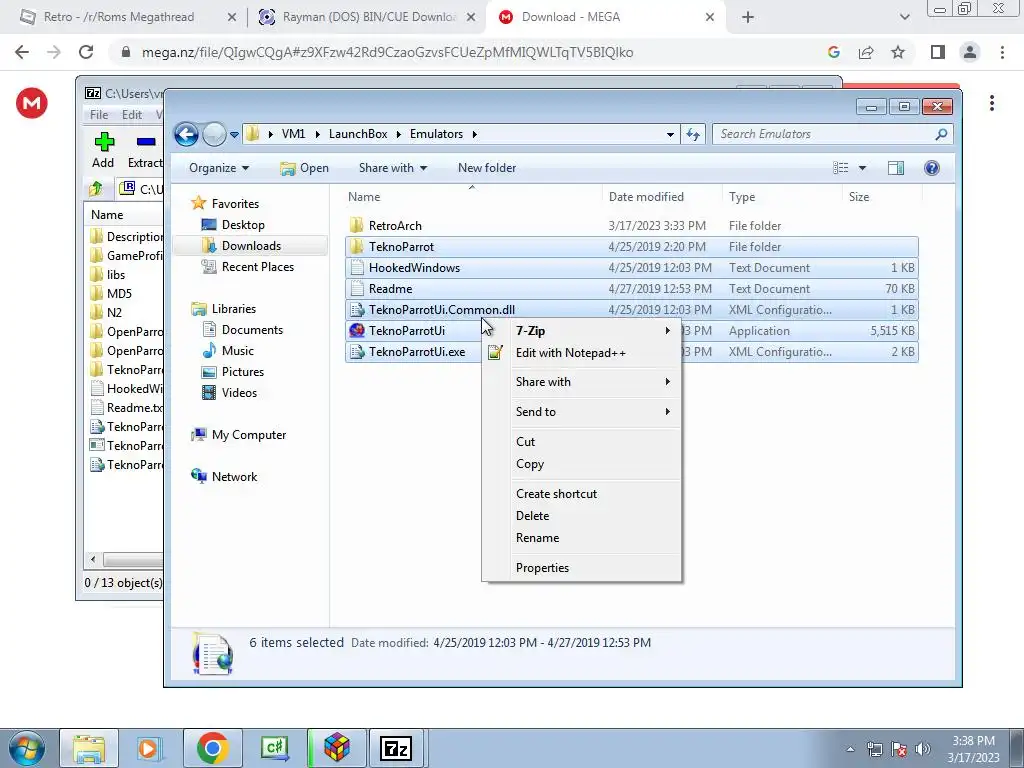1024x768 pixels.
Task: Toggle the preview pane icon
Action: pos(896,168)
